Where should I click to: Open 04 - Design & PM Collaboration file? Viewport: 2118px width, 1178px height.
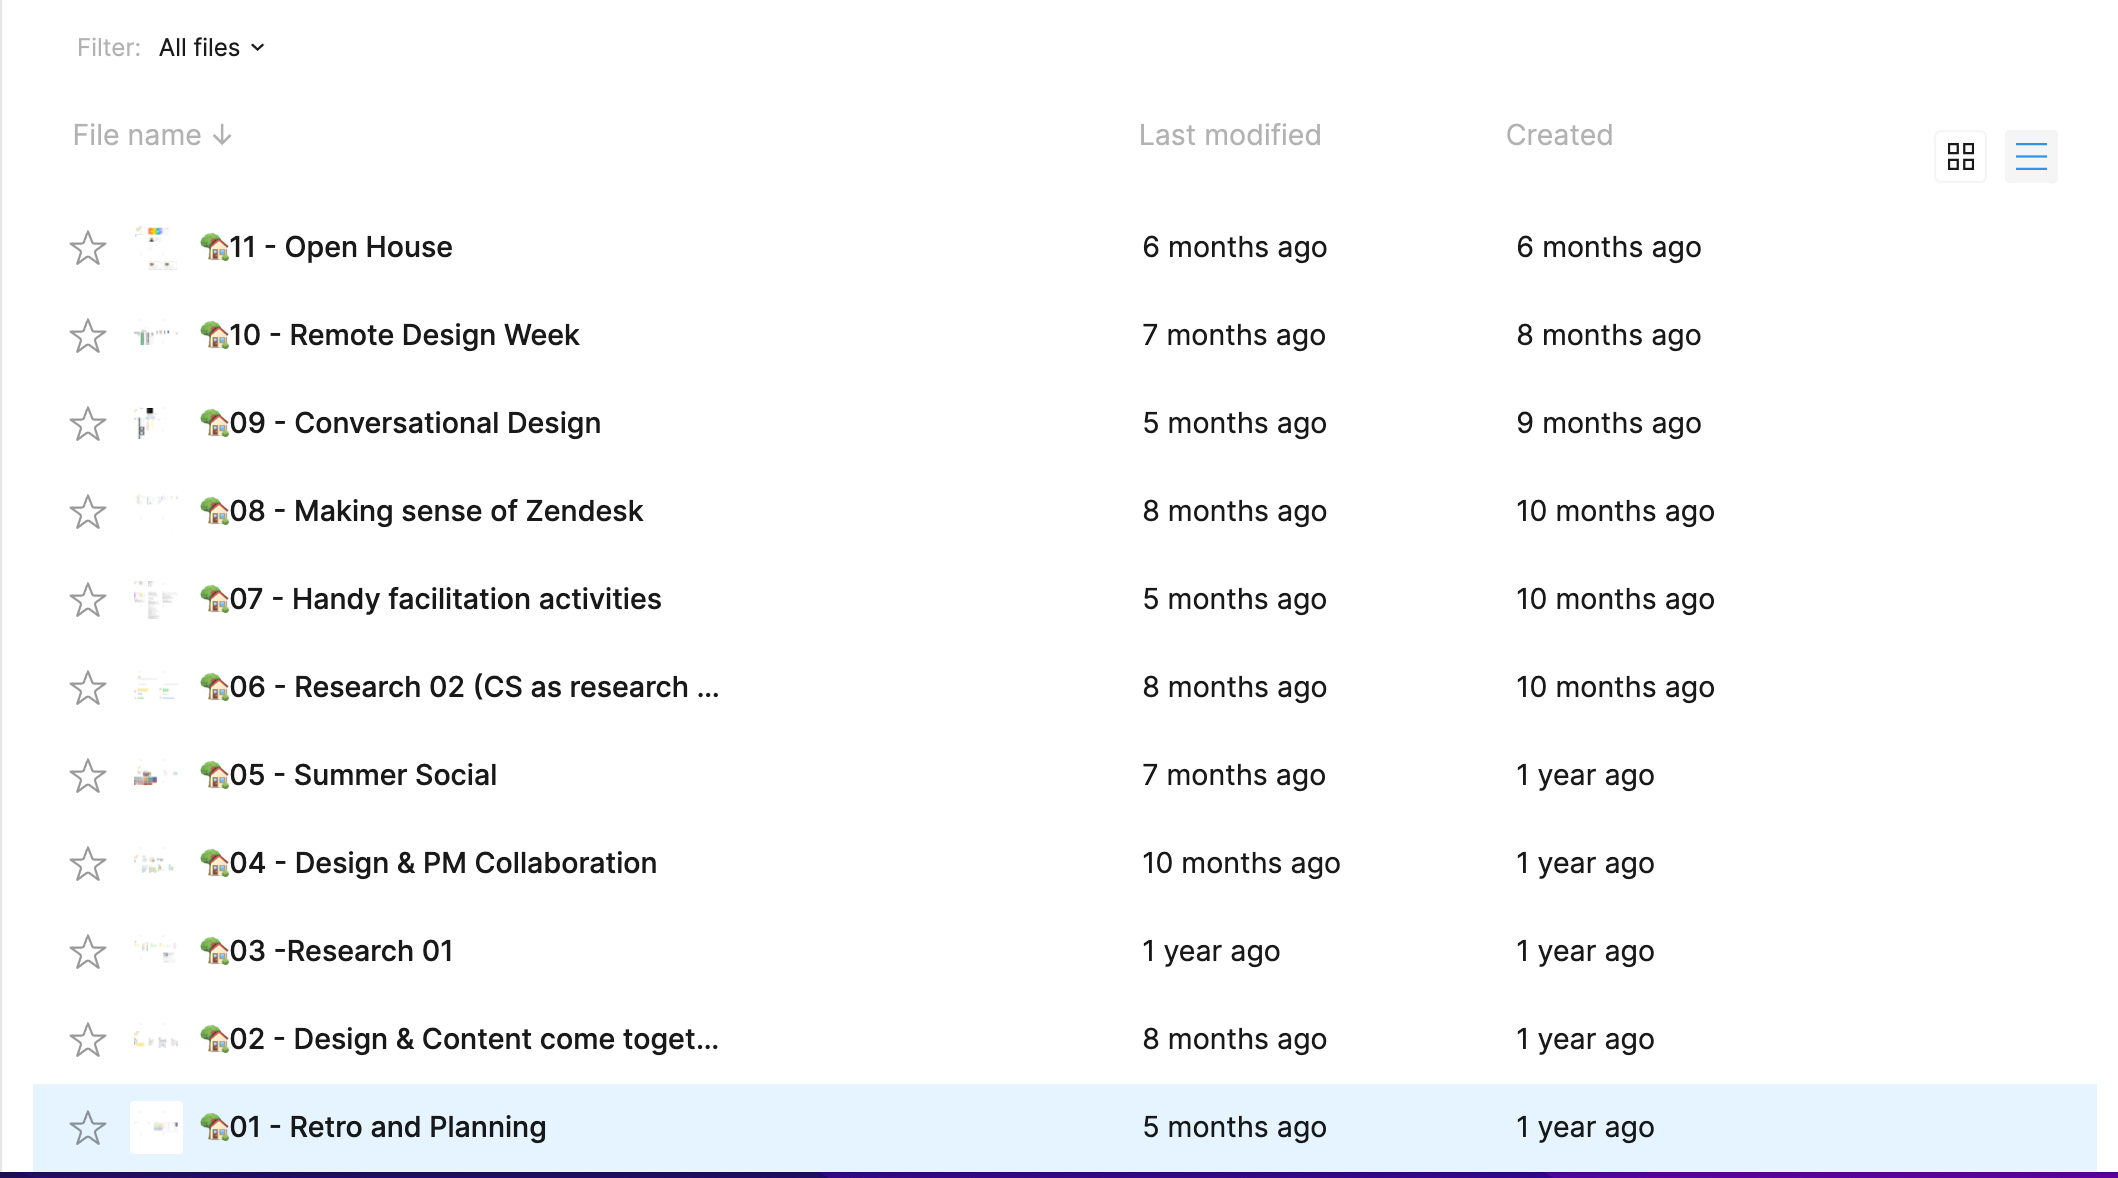[x=475, y=863]
